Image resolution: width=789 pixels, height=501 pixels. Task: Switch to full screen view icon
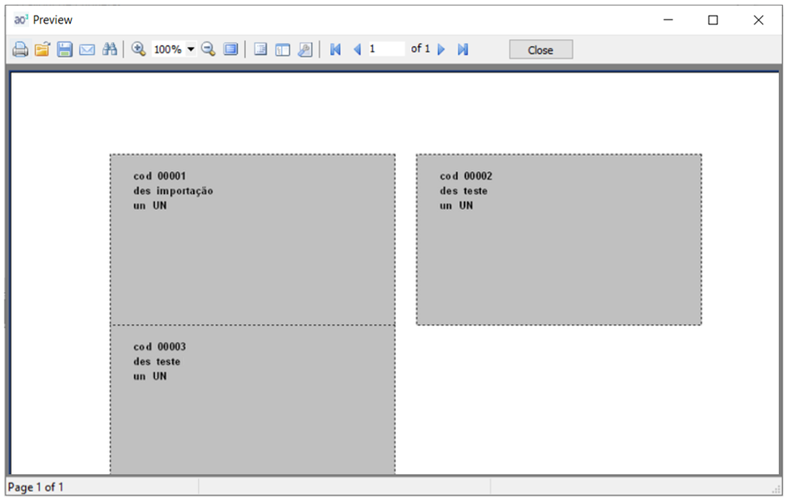[231, 49]
